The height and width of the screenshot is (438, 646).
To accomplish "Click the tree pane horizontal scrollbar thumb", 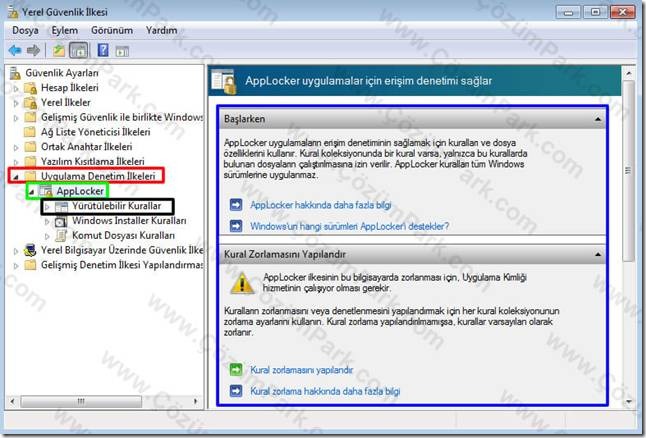I will [81, 401].
